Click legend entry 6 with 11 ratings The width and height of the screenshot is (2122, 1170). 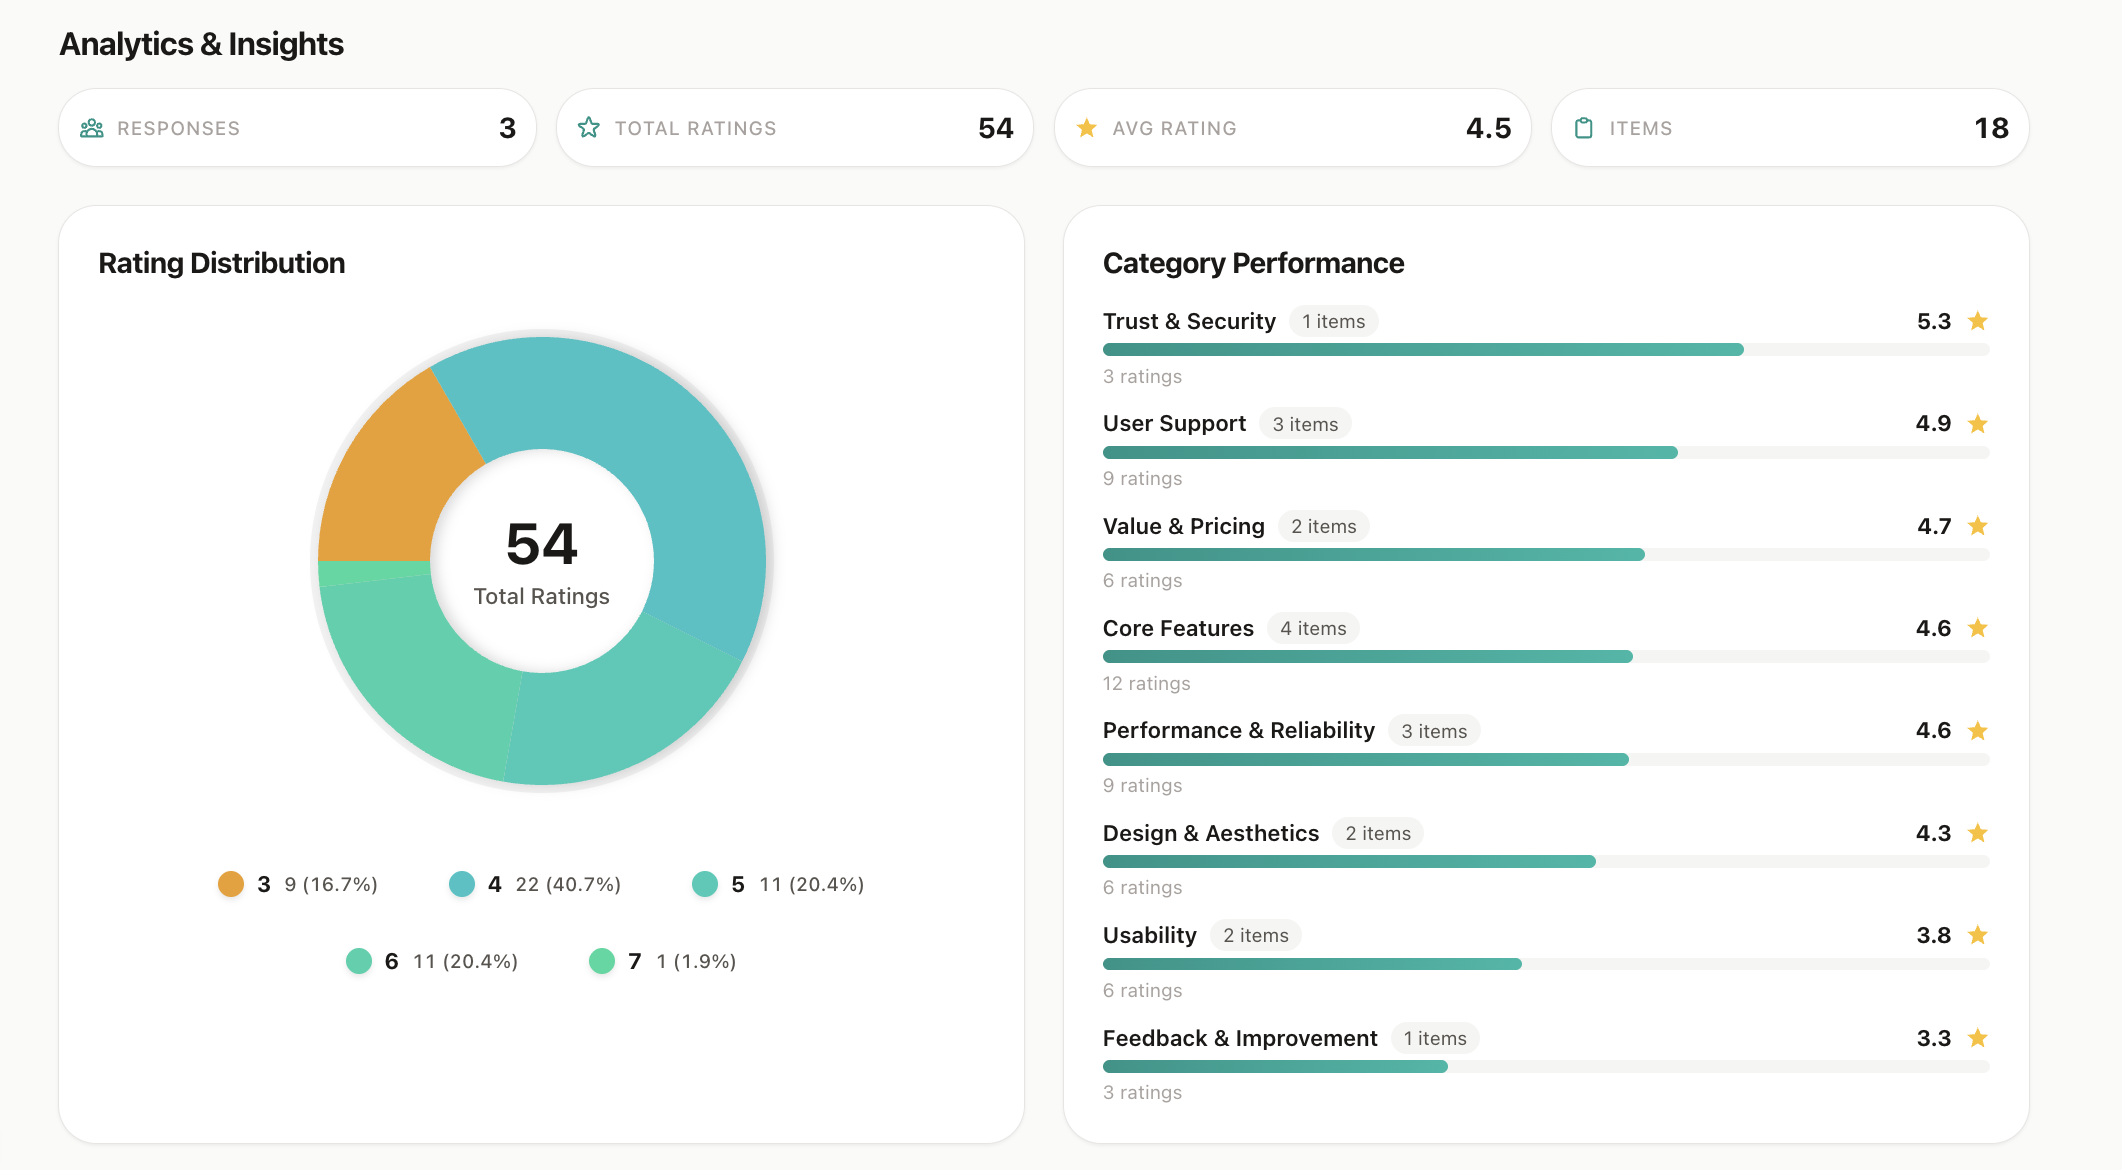coord(432,961)
